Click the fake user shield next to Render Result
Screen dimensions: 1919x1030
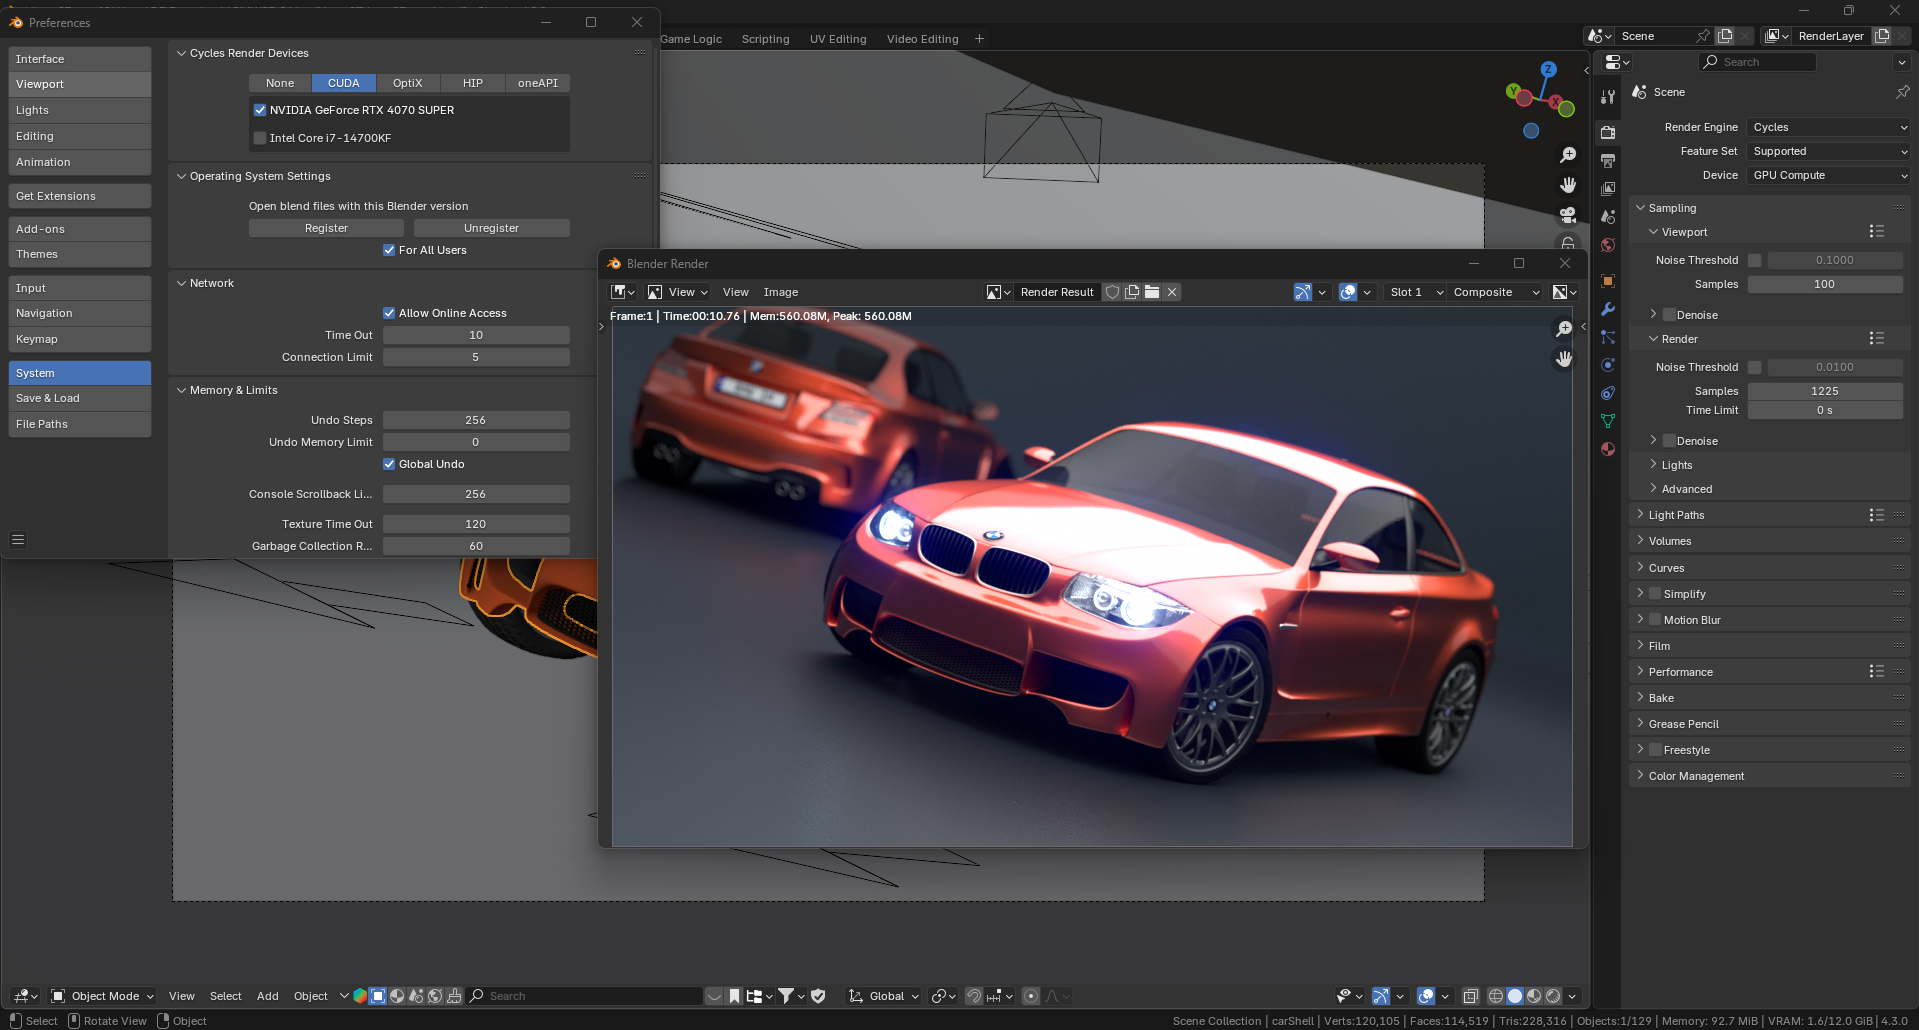click(1112, 292)
